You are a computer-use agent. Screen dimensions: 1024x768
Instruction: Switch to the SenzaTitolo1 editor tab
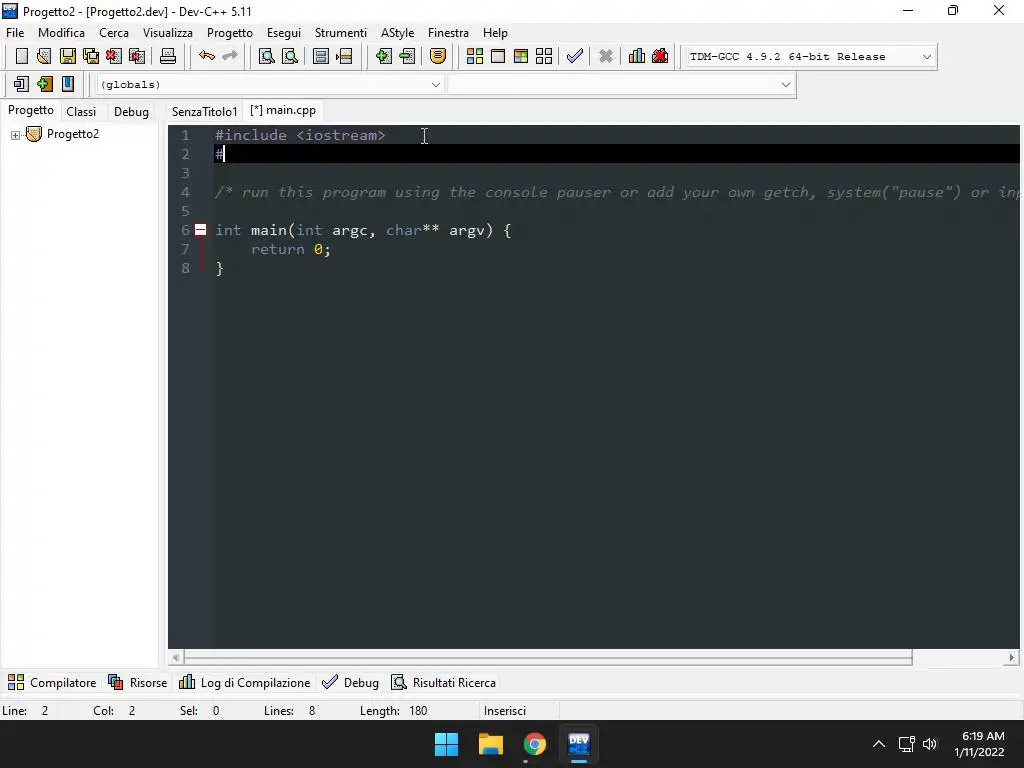pyautogui.click(x=204, y=112)
